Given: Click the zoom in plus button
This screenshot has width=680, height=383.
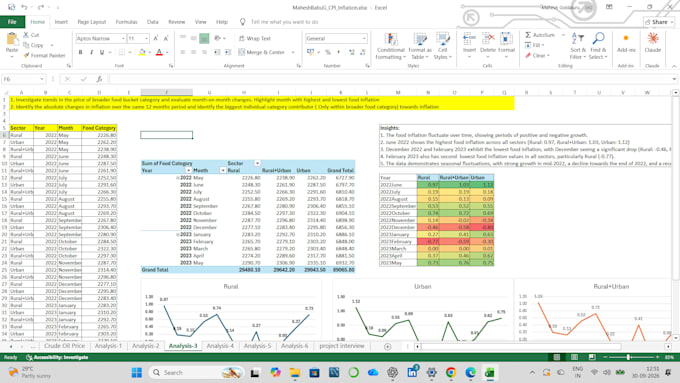Looking at the screenshot, I should tap(657, 357).
